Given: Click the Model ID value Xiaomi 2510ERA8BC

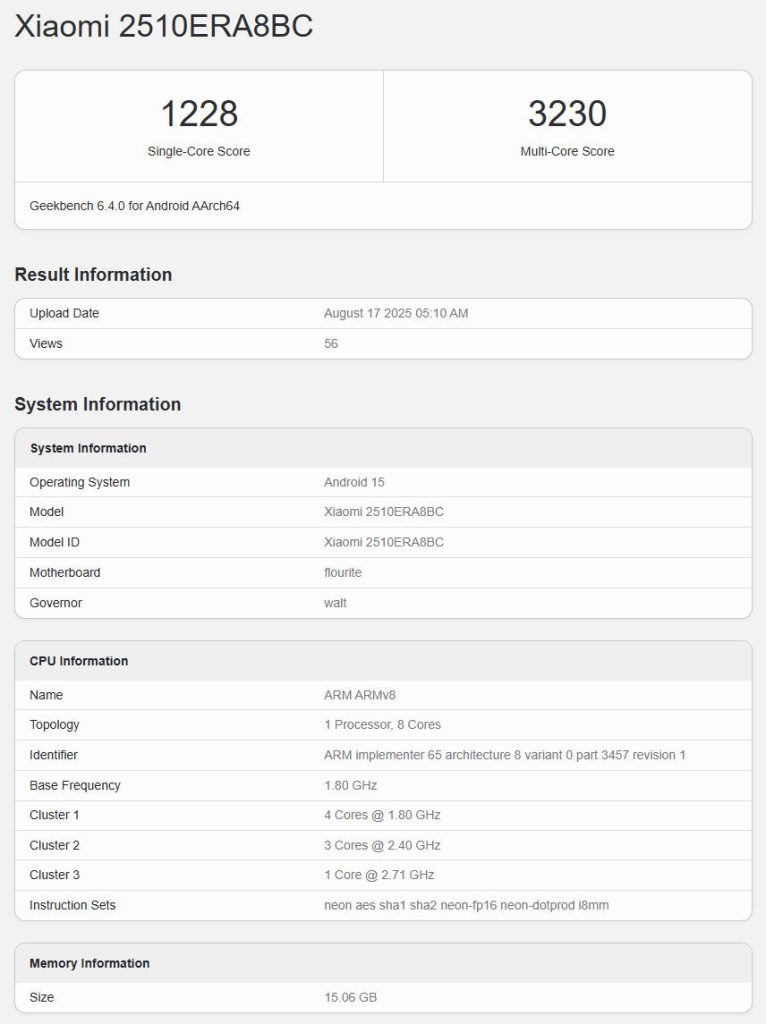Looking at the screenshot, I should pyautogui.click(x=384, y=542).
